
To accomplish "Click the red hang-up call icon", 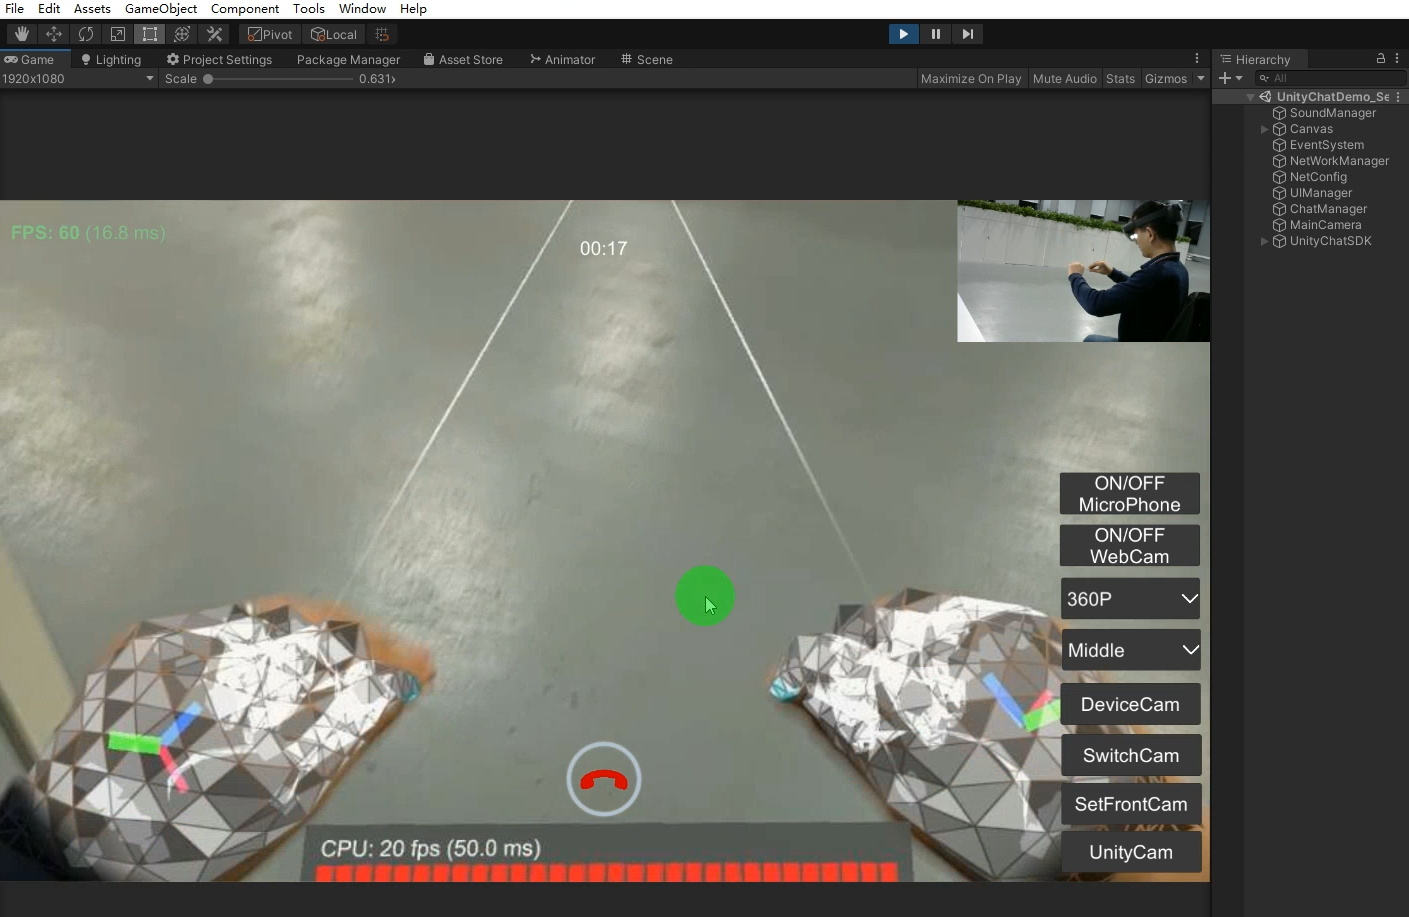I will coord(604,779).
